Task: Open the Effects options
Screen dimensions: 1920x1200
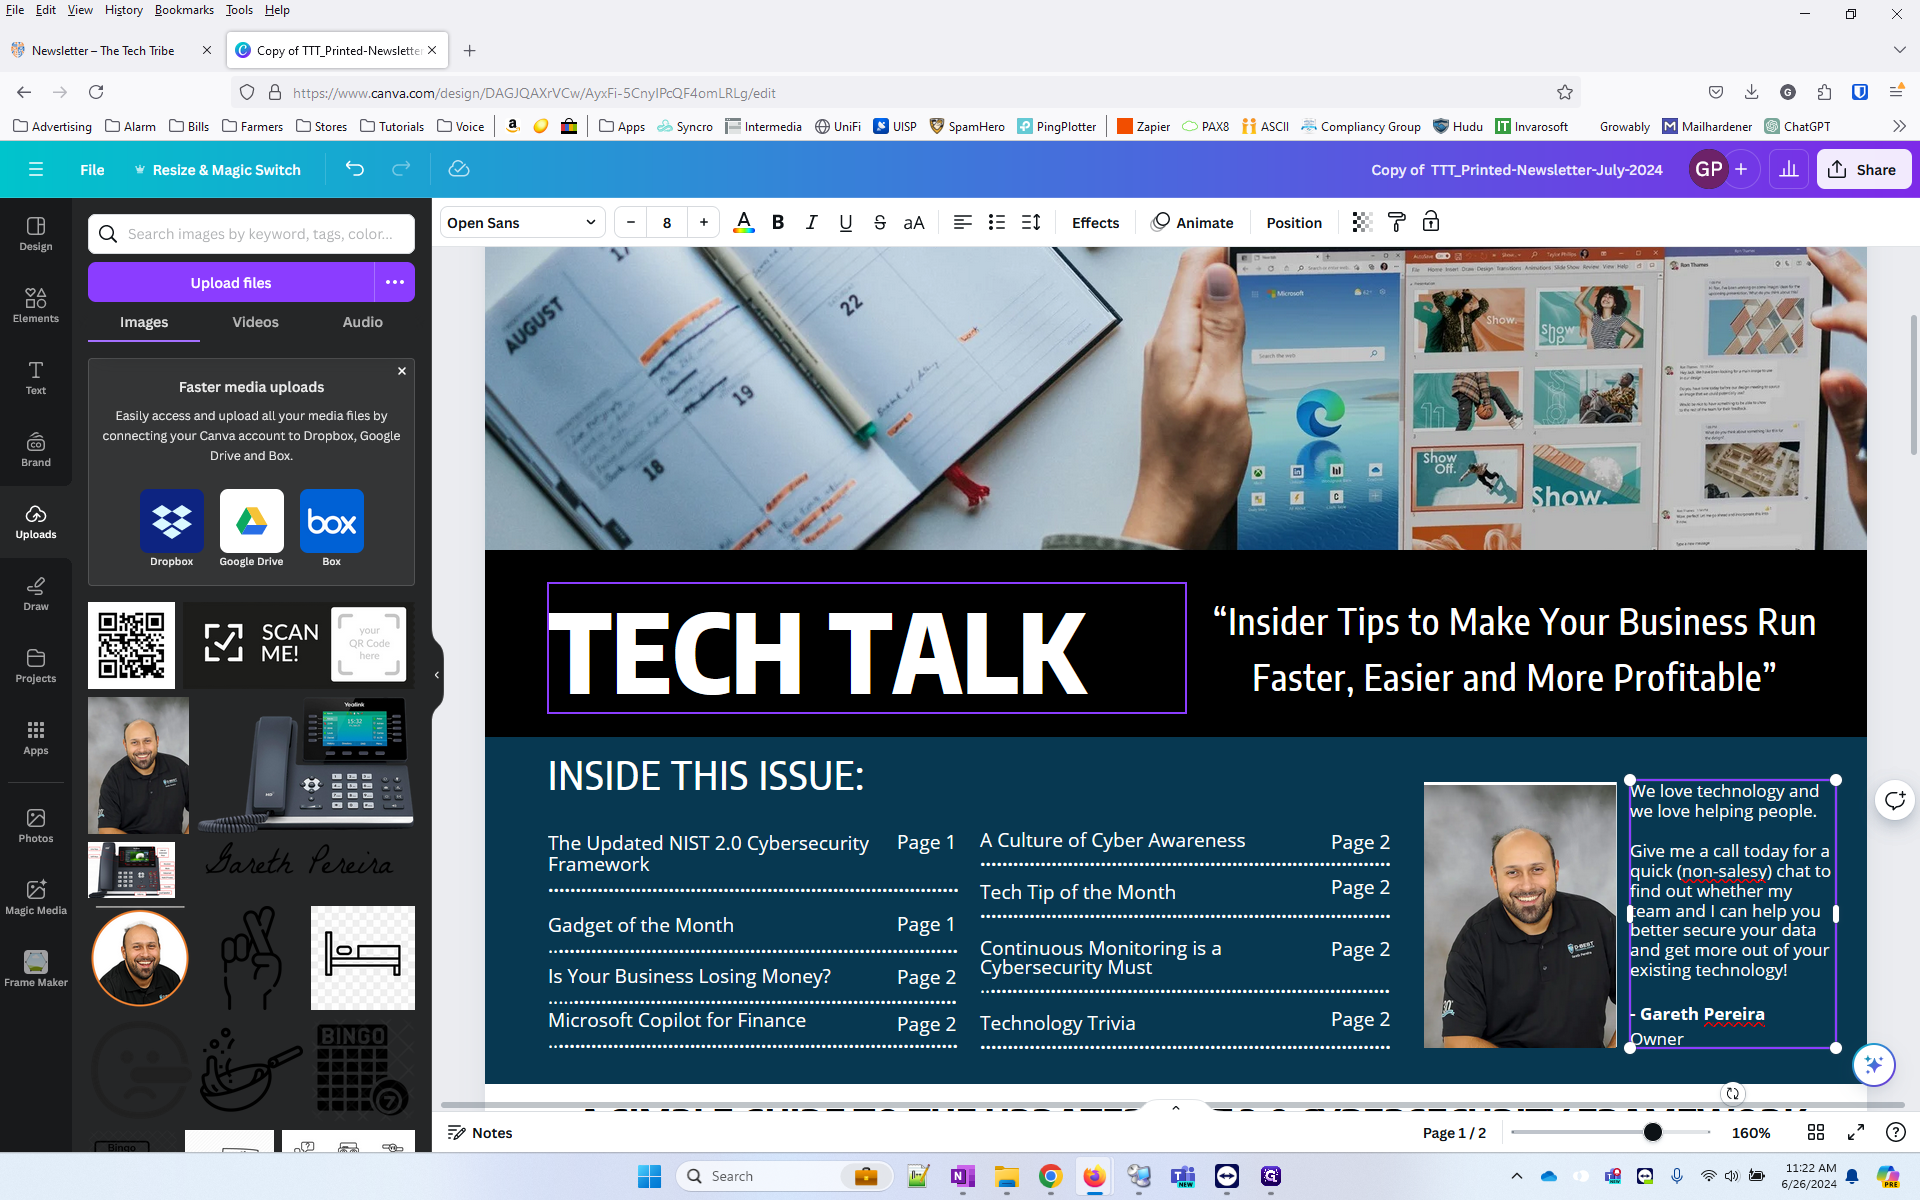Action: point(1095,222)
